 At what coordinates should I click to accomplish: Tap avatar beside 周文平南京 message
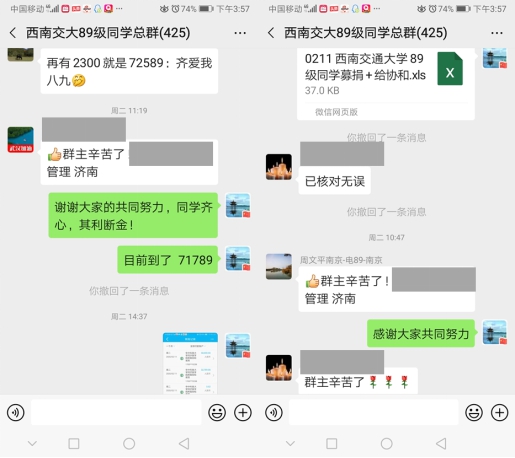pyautogui.click(x=279, y=267)
